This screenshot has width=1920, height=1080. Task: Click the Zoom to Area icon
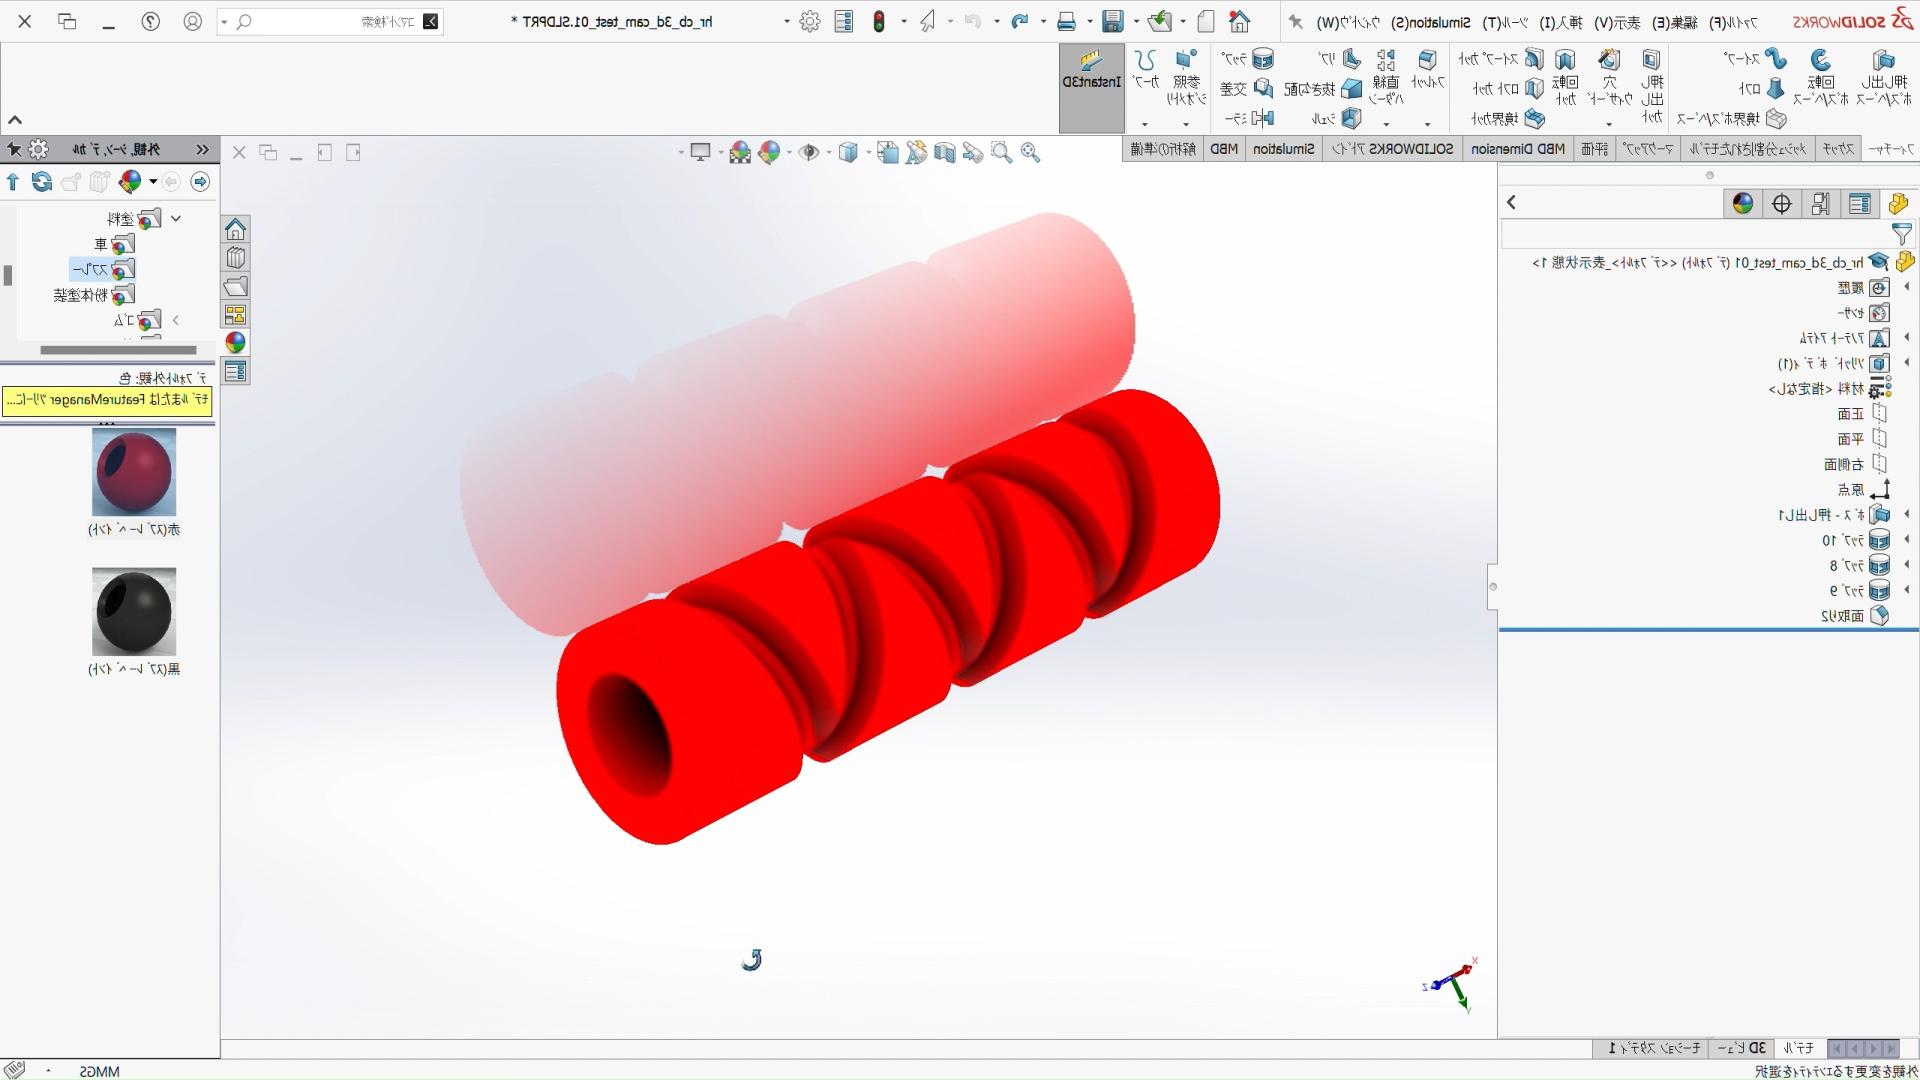[x=1002, y=152]
